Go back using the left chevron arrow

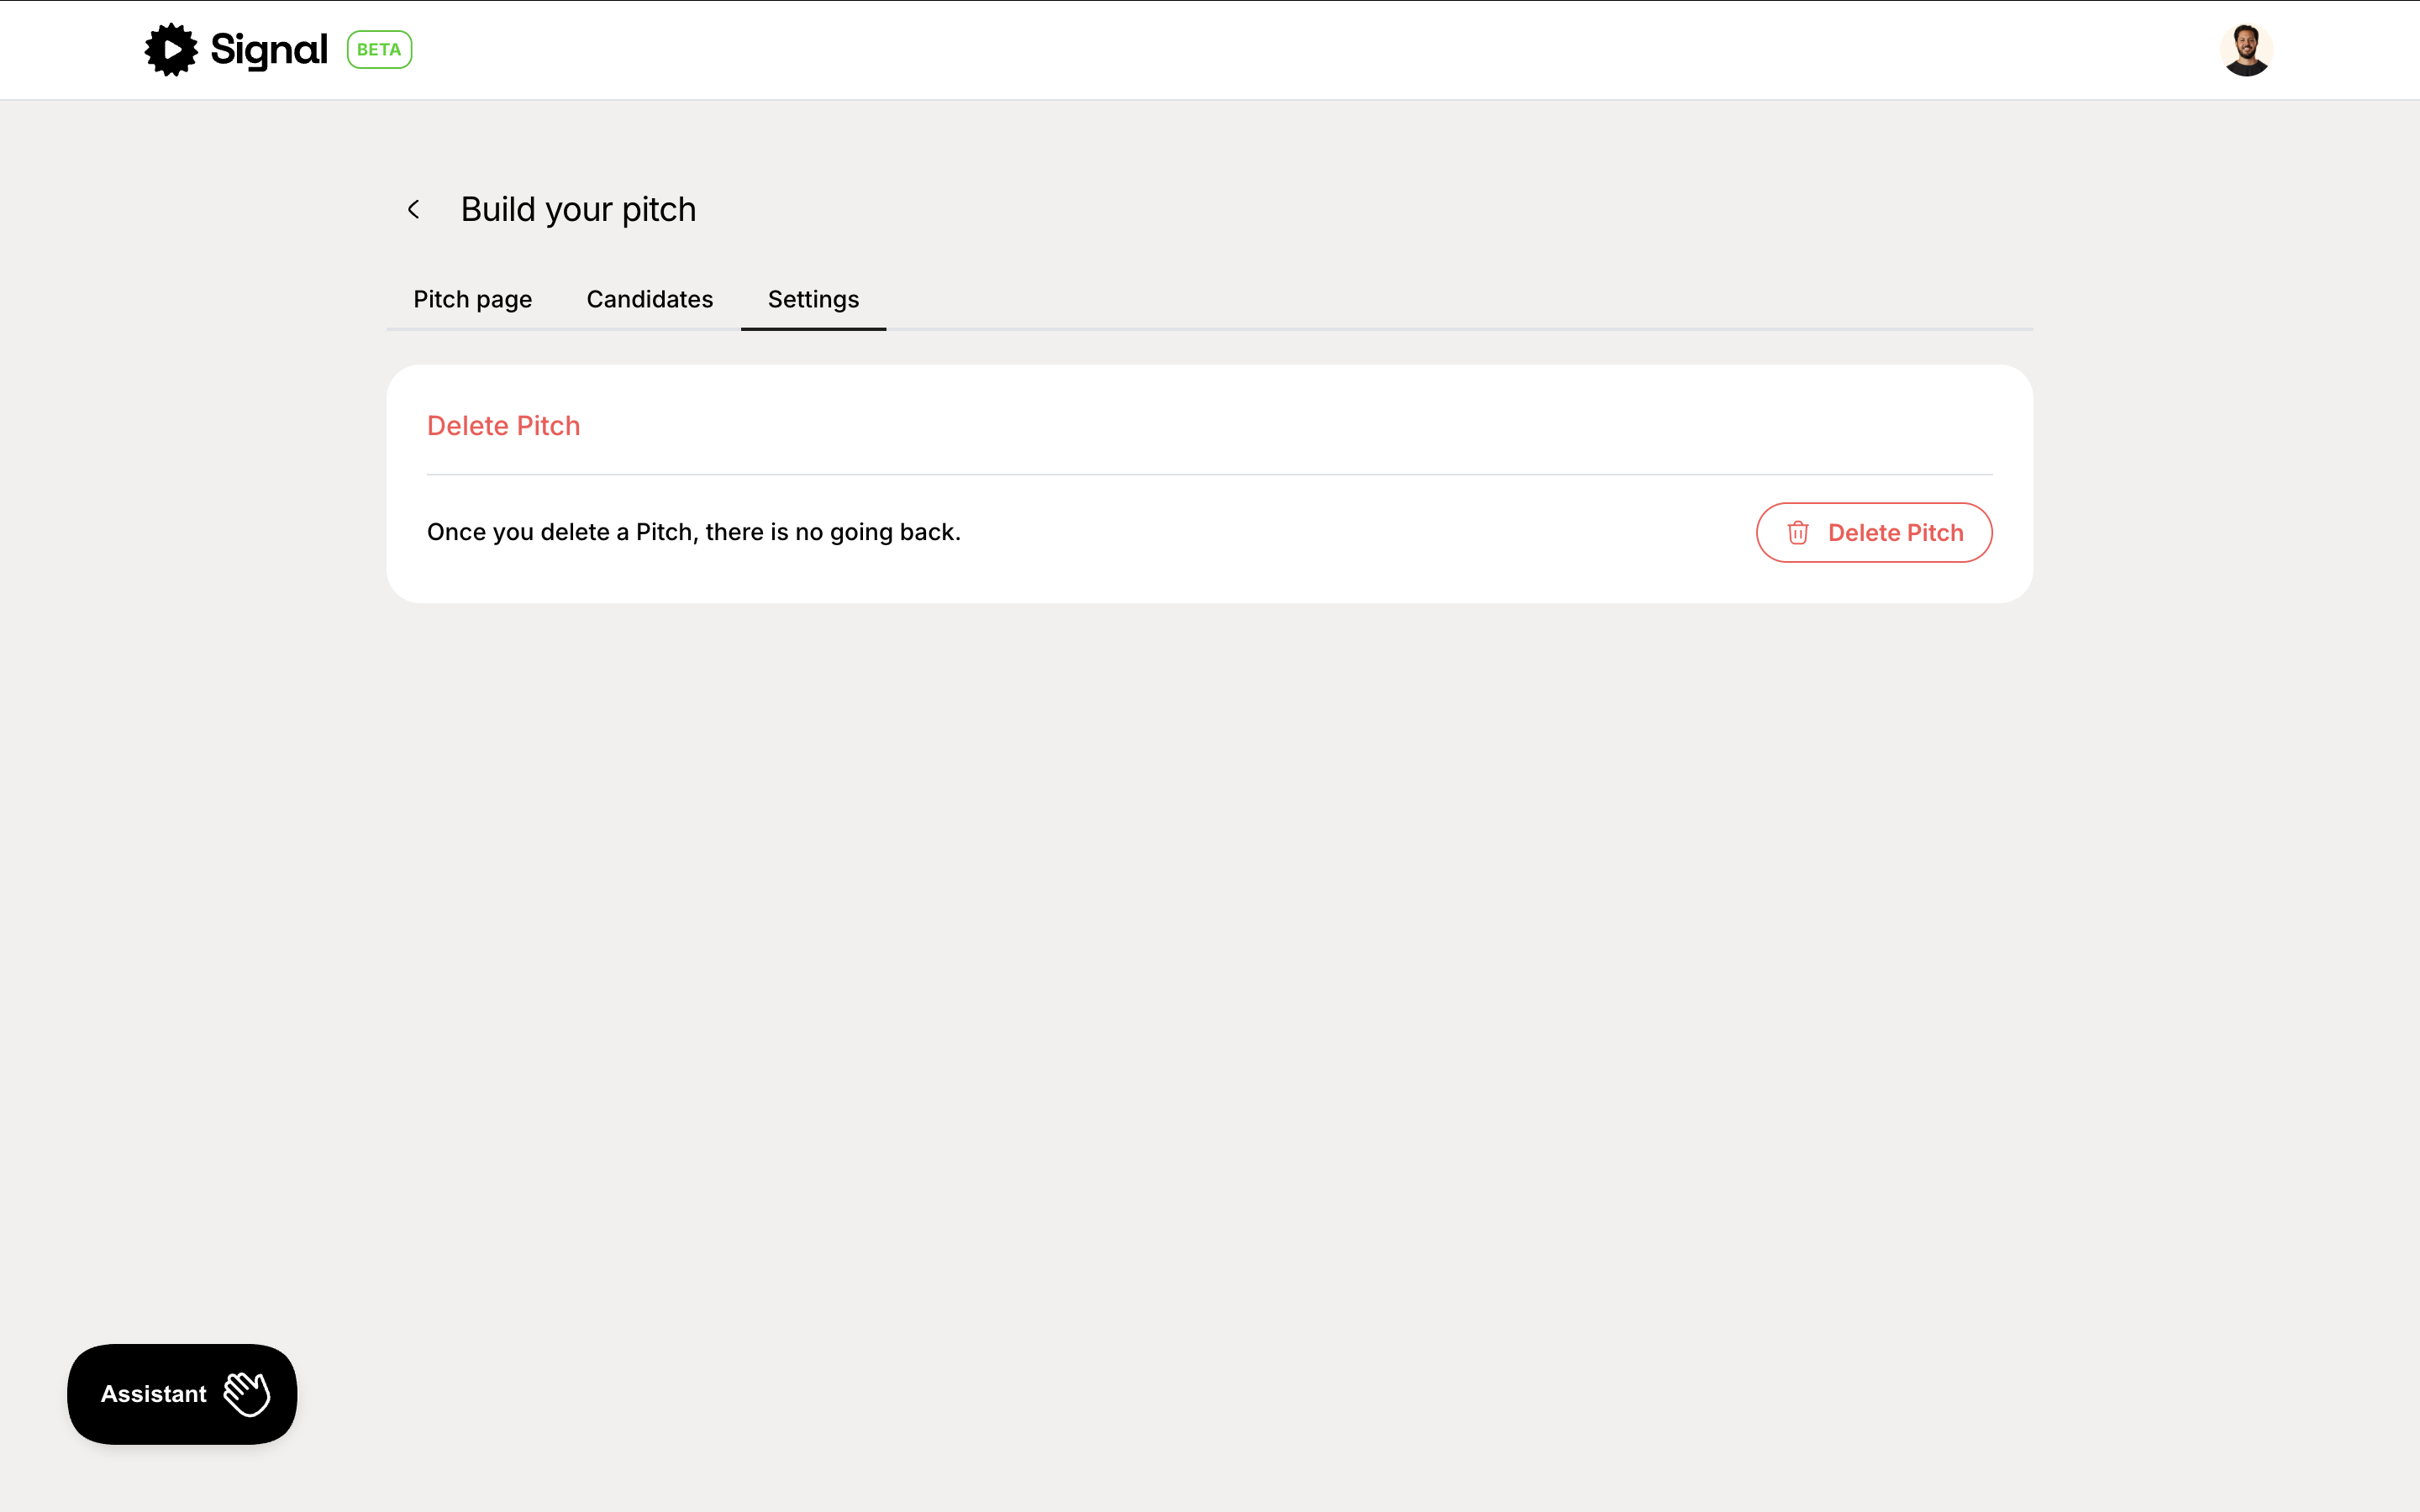(414, 210)
